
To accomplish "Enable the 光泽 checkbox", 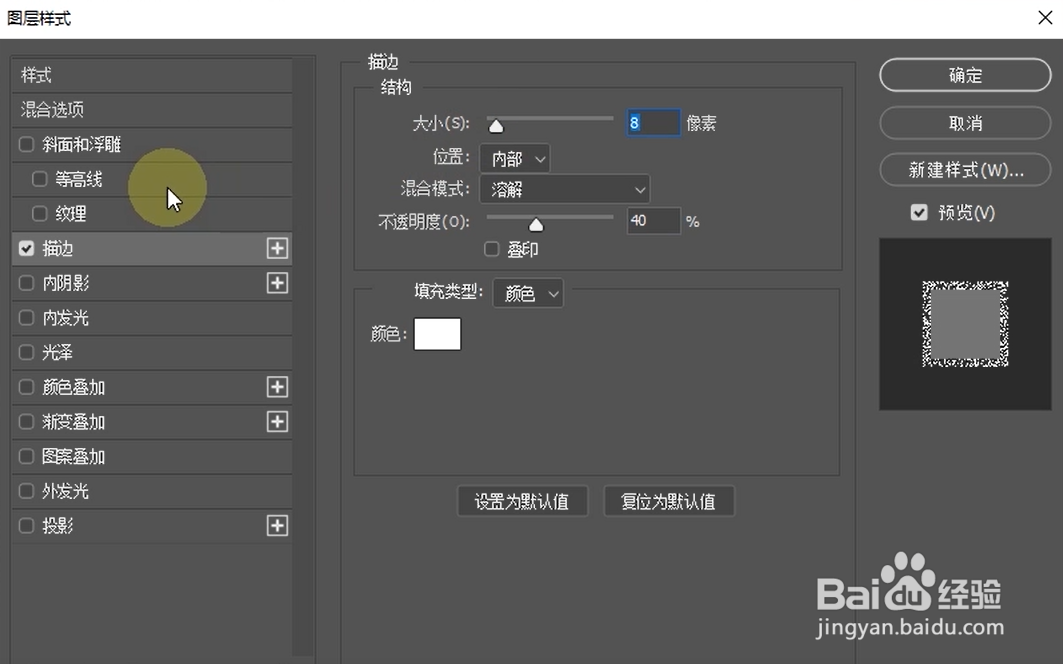I will [26, 352].
